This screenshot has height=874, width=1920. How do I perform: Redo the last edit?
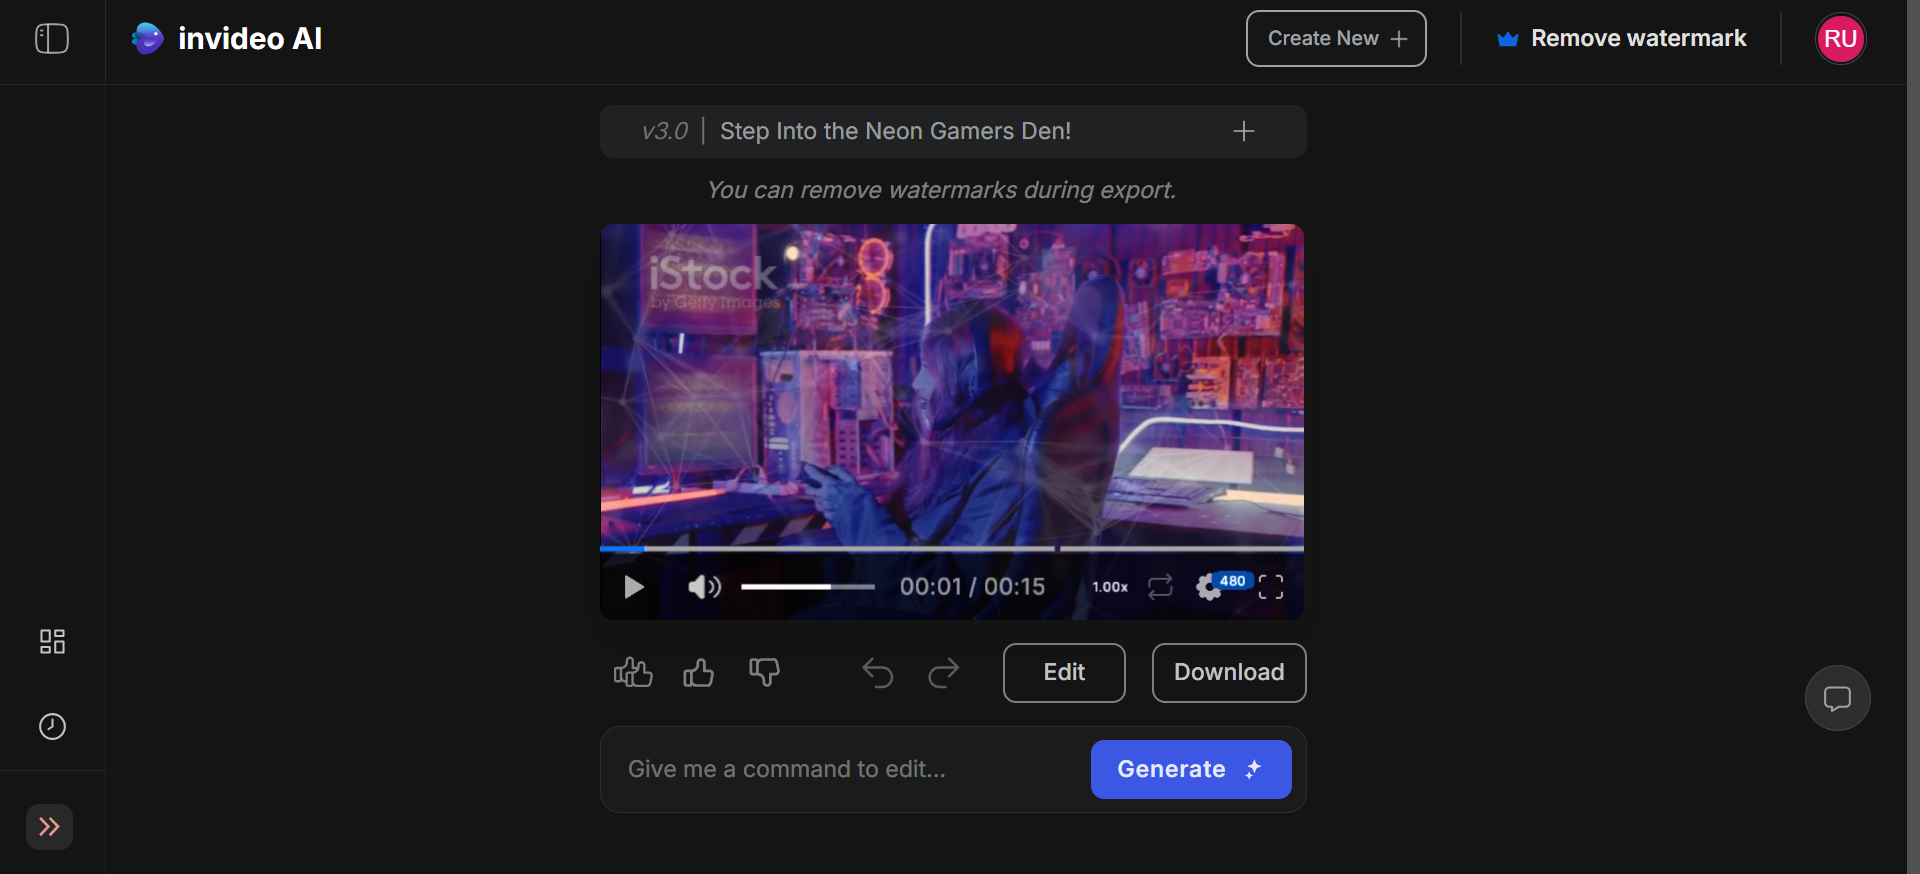pos(943,673)
